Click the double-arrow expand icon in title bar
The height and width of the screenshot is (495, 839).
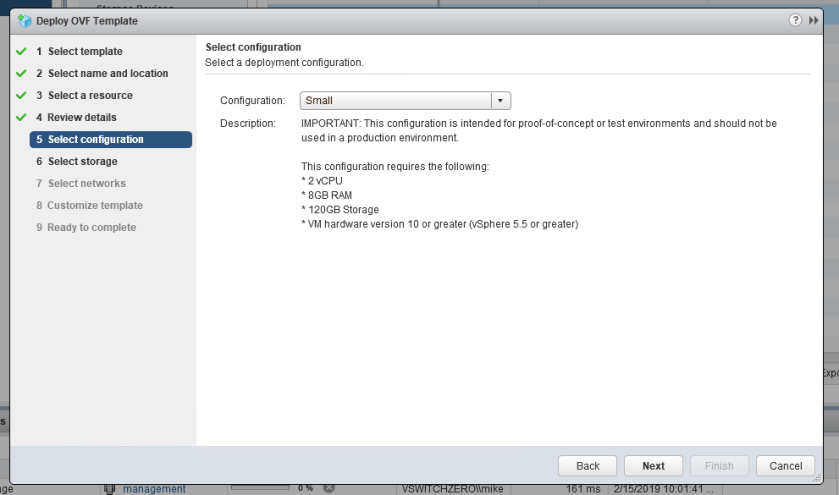point(813,20)
